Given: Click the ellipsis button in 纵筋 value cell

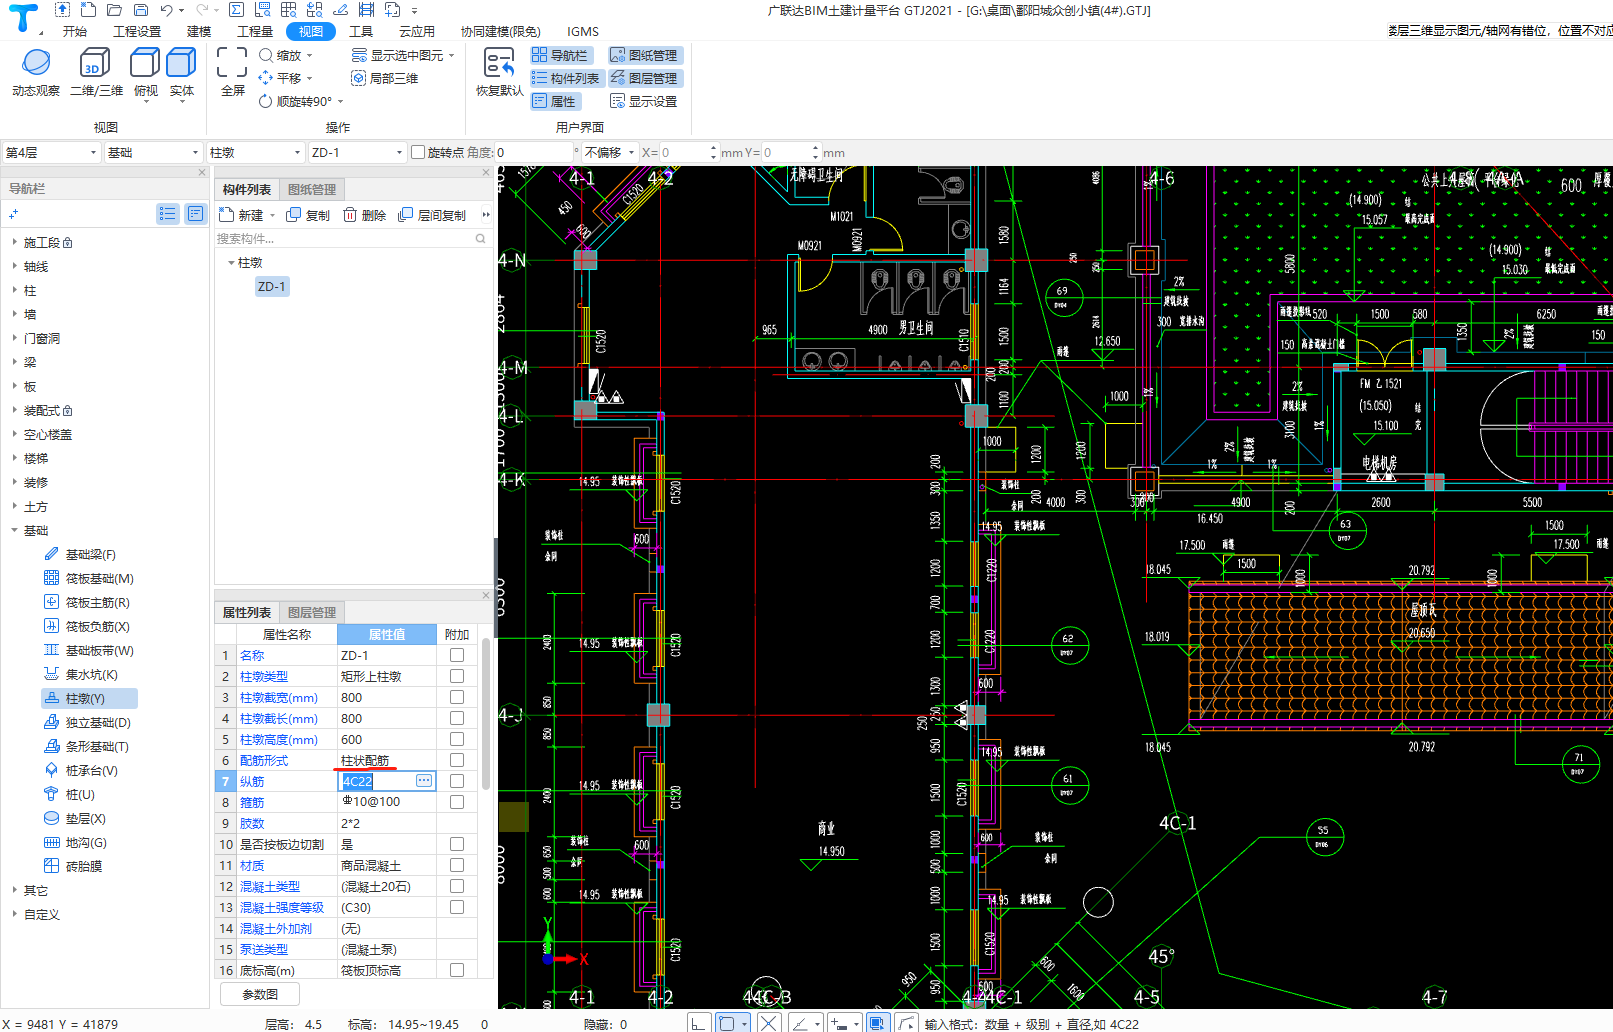Looking at the screenshot, I should pyautogui.click(x=424, y=781).
